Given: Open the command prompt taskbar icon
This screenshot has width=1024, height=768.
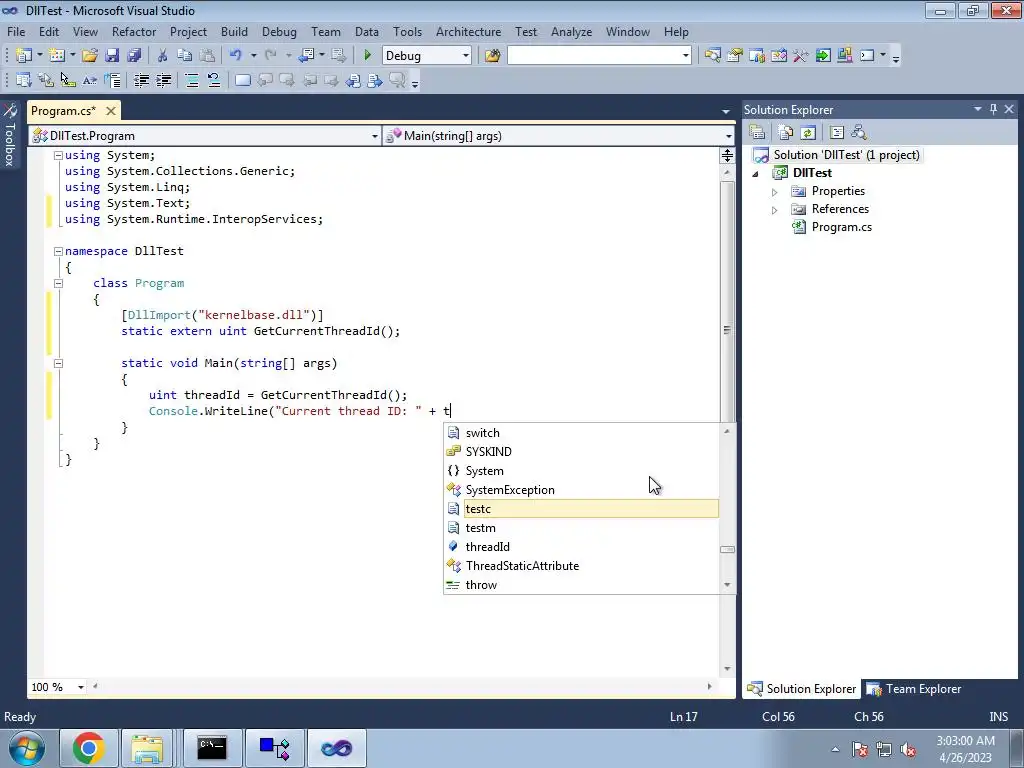Looking at the screenshot, I should 212,748.
